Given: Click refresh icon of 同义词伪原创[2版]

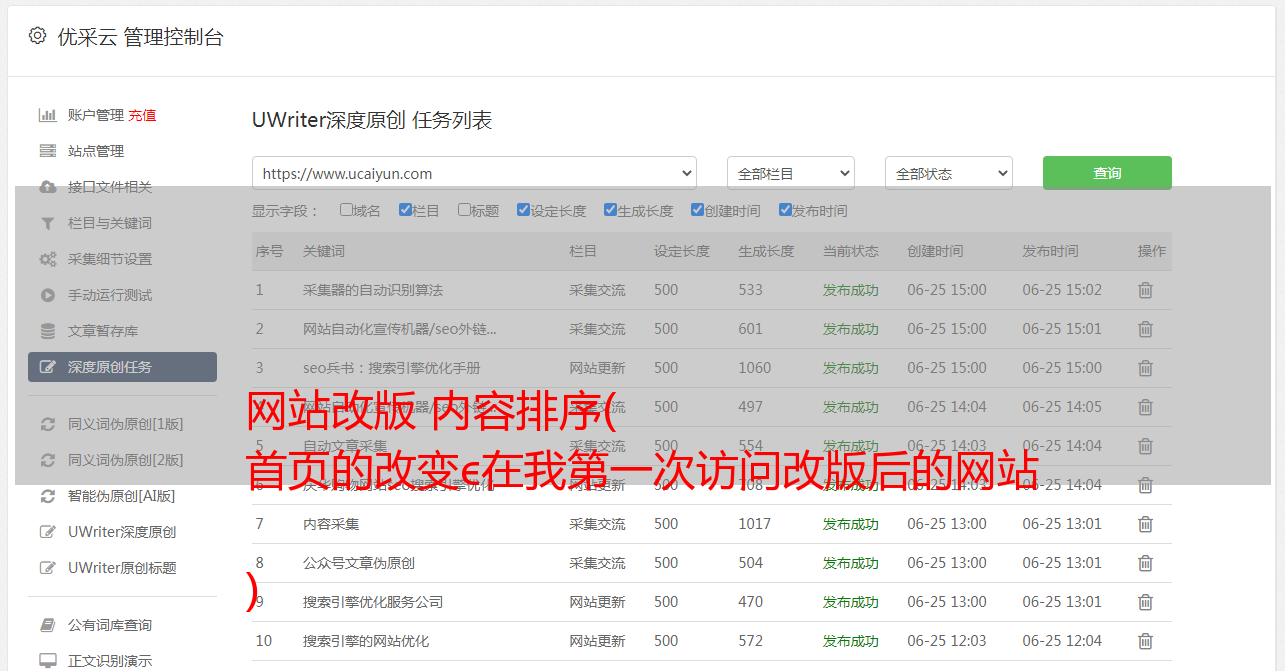Looking at the screenshot, I should pos(47,460).
